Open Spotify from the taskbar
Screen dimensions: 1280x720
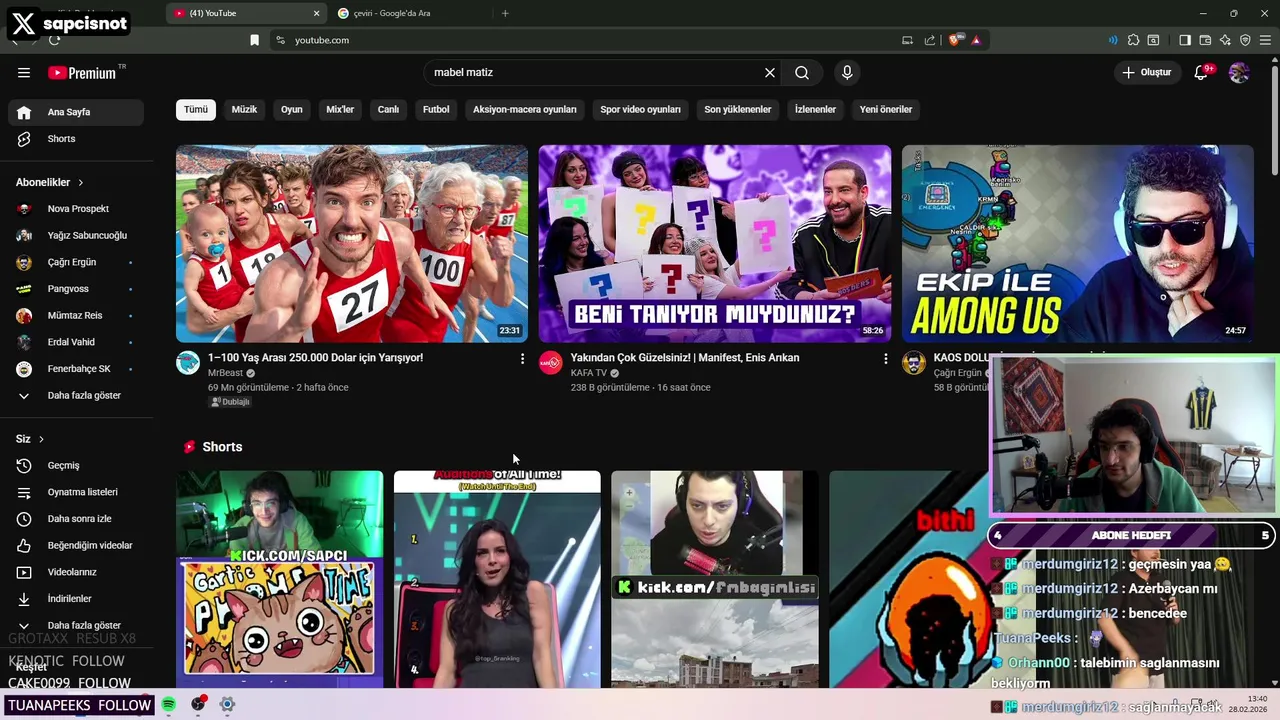click(x=169, y=704)
